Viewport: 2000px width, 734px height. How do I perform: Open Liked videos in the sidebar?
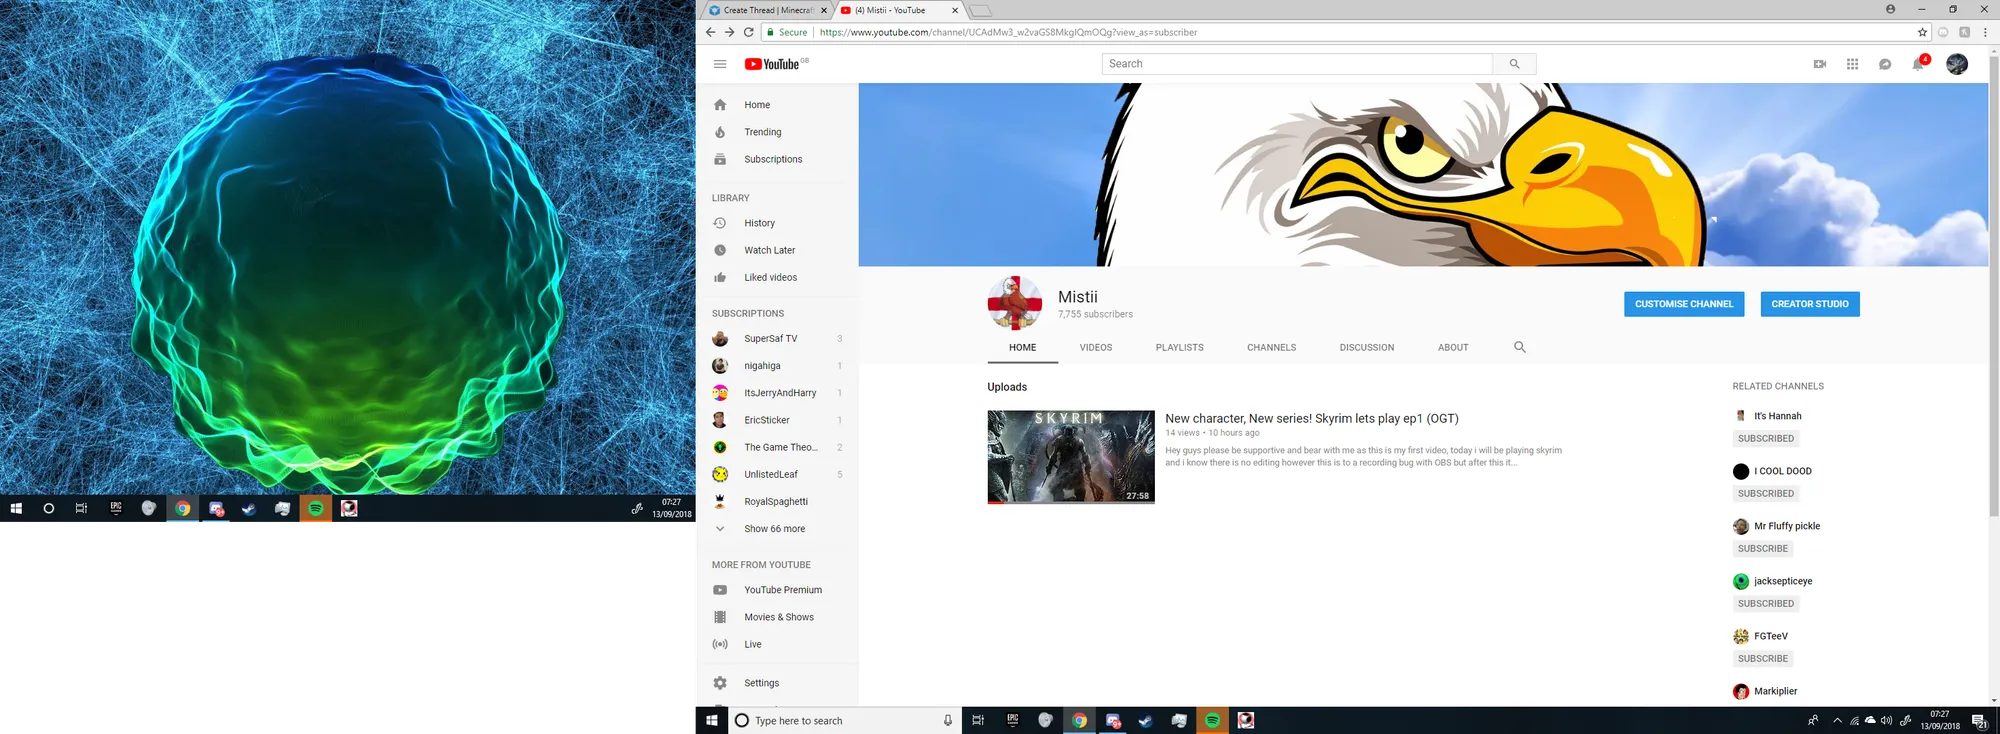point(770,278)
